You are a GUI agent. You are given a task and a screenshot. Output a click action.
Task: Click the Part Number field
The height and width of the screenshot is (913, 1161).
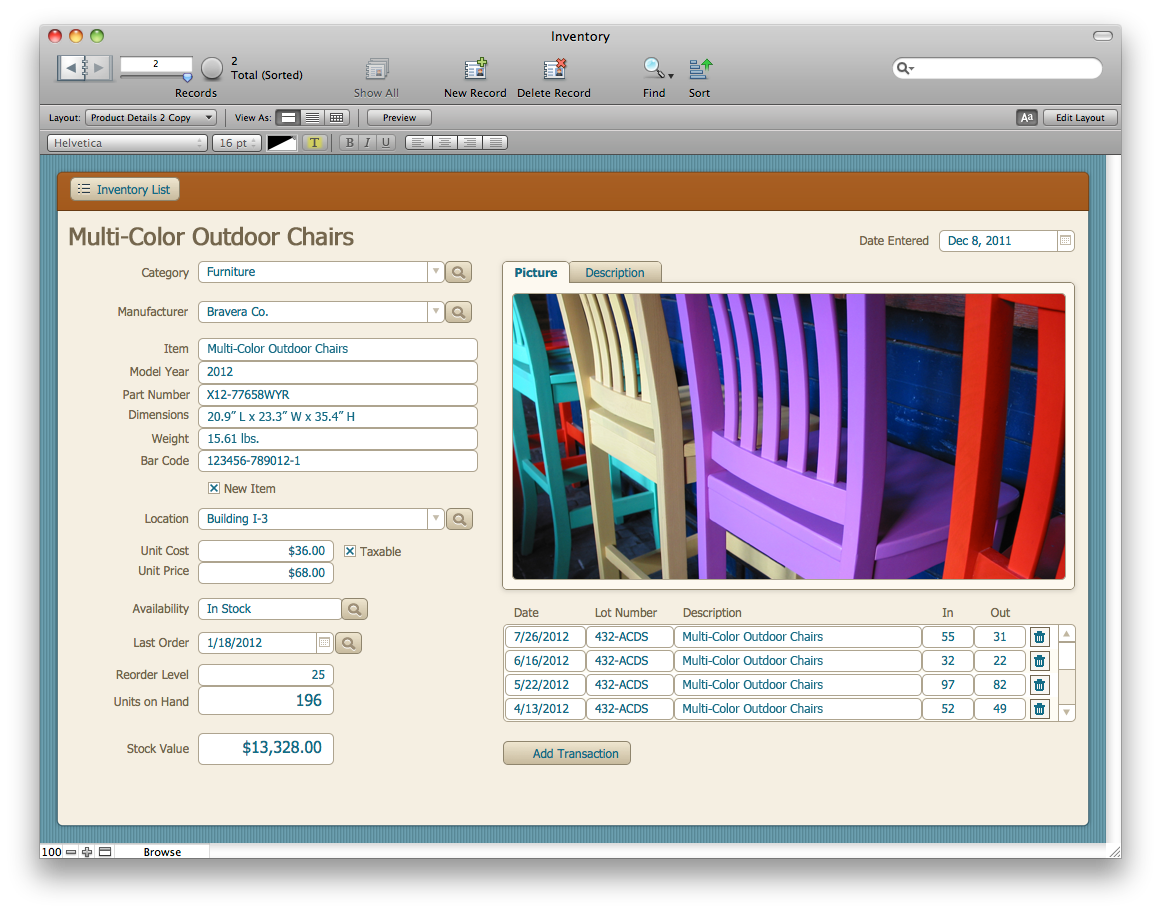click(x=338, y=395)
